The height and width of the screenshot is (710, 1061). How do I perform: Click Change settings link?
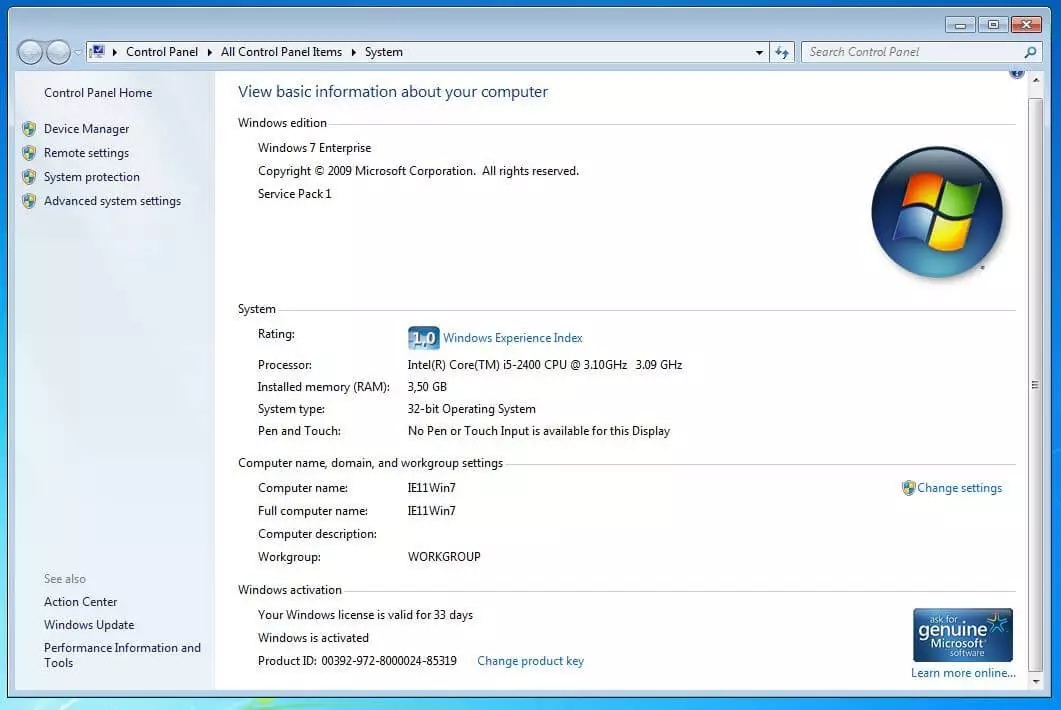960,488
